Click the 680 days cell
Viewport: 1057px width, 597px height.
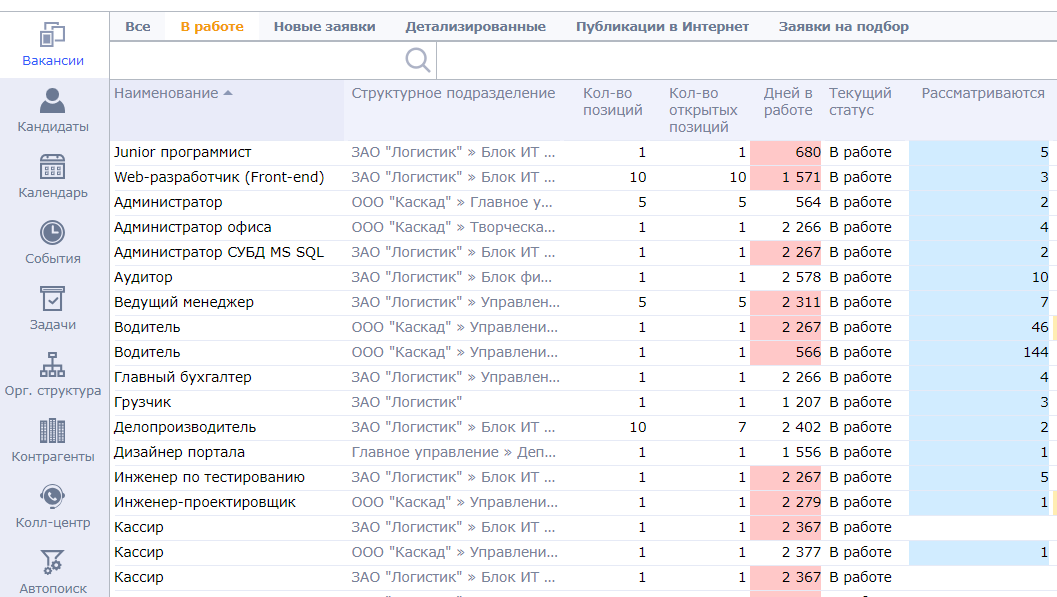pos(785,152)
